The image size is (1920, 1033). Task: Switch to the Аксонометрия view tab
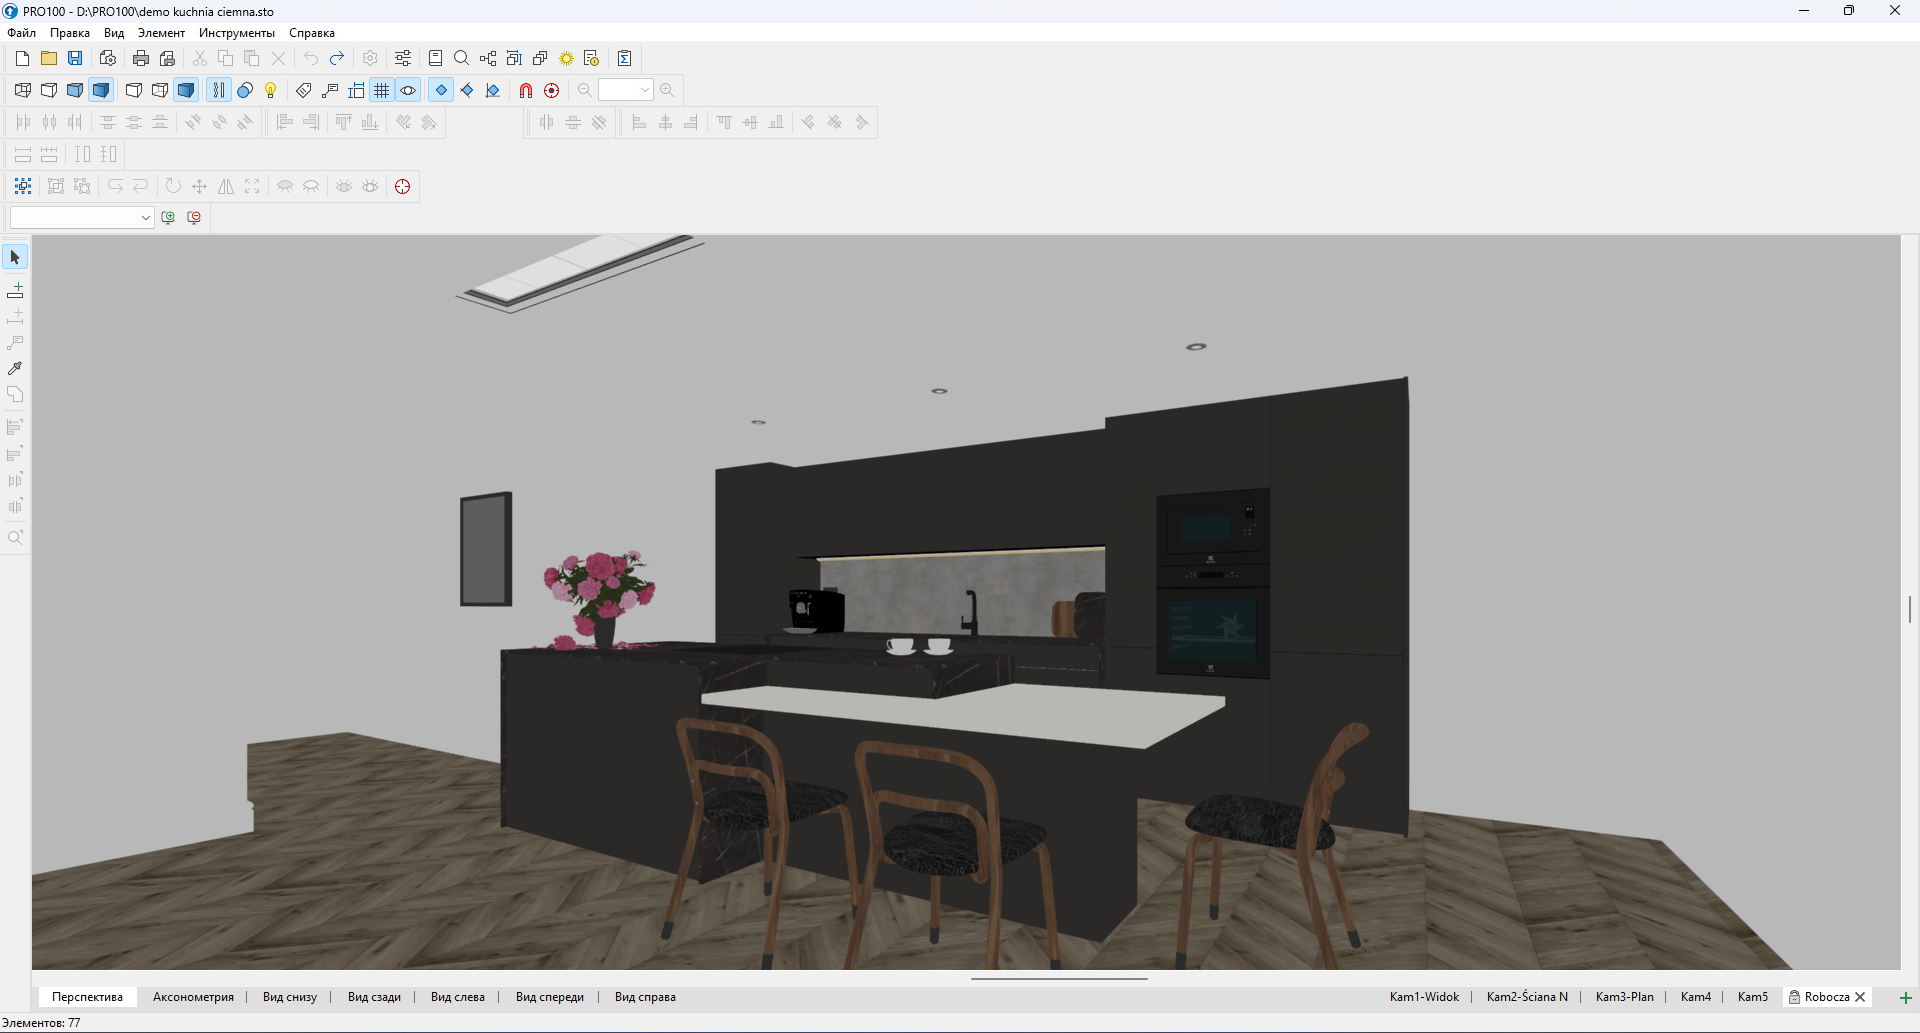[193, 997]
